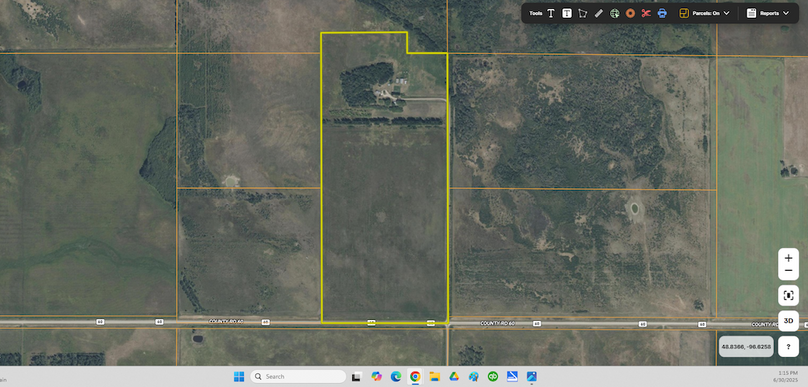Click the Windows taskbar Search box
This screenshot has width=808, height=387.
point(298,377)
